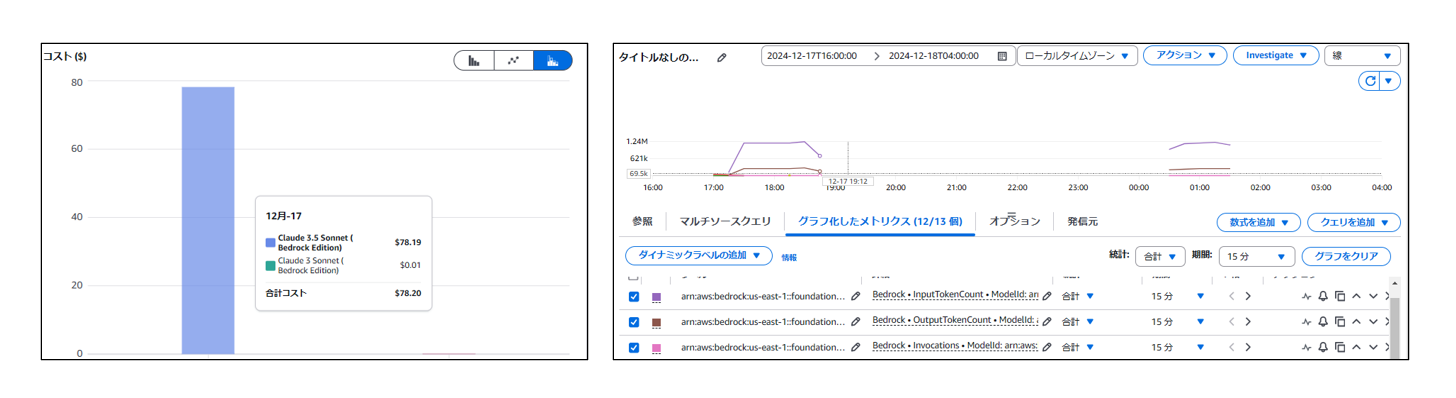
Task: Create alarm bell for OutputTokenCount metric
Action: (x=1323, y=322)
